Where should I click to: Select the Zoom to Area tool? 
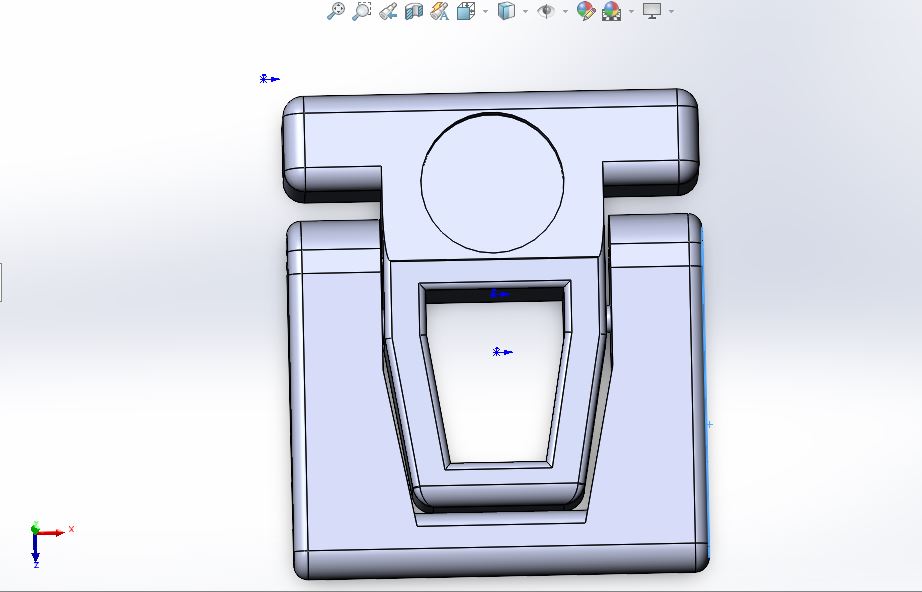[x=362, y=11]
